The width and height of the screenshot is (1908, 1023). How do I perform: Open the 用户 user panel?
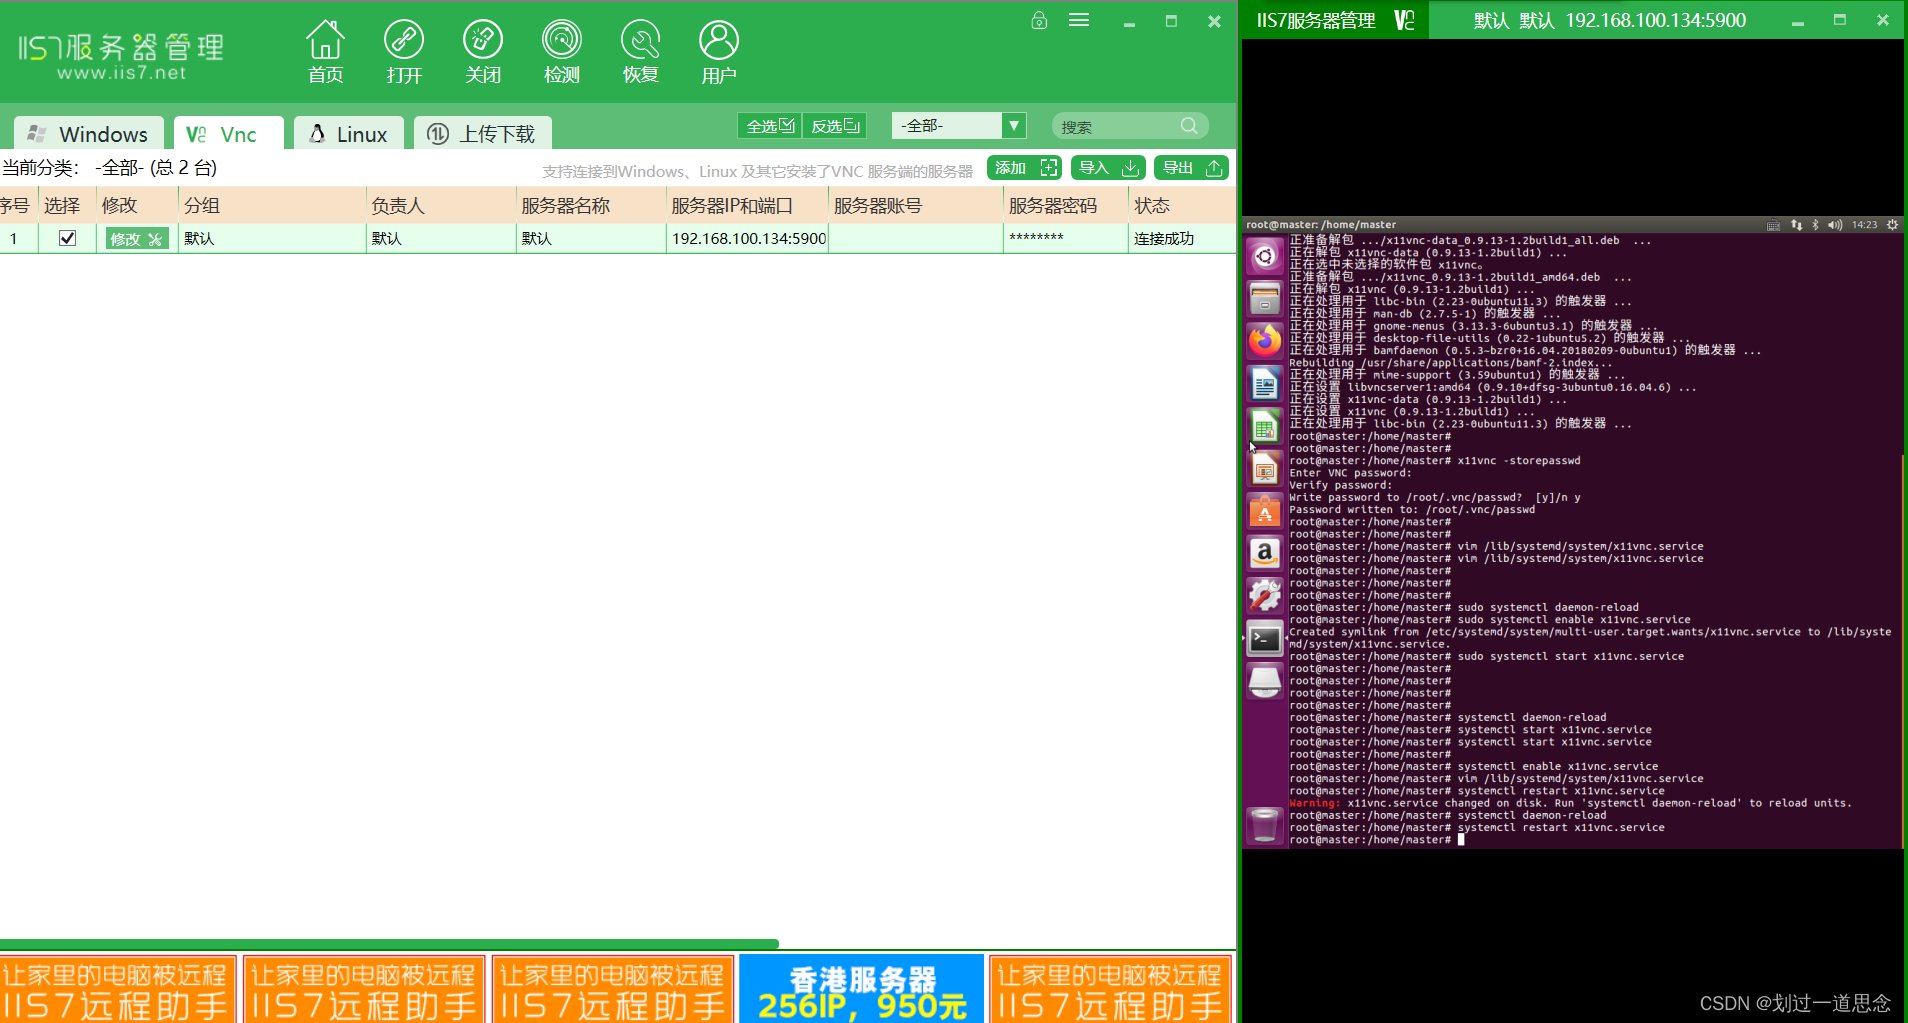pyautogui.click(x=719, y=50)
